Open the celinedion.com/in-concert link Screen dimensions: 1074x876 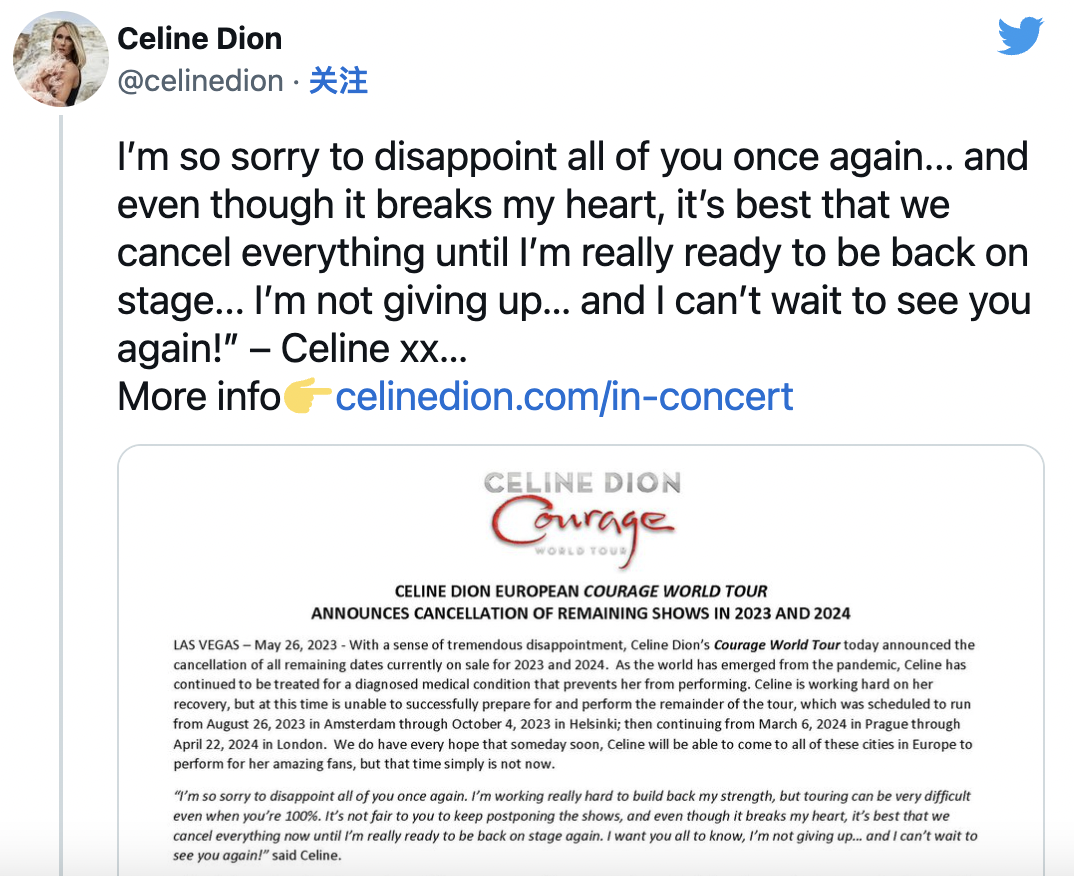pyautogui.click(x=564, y=397)
